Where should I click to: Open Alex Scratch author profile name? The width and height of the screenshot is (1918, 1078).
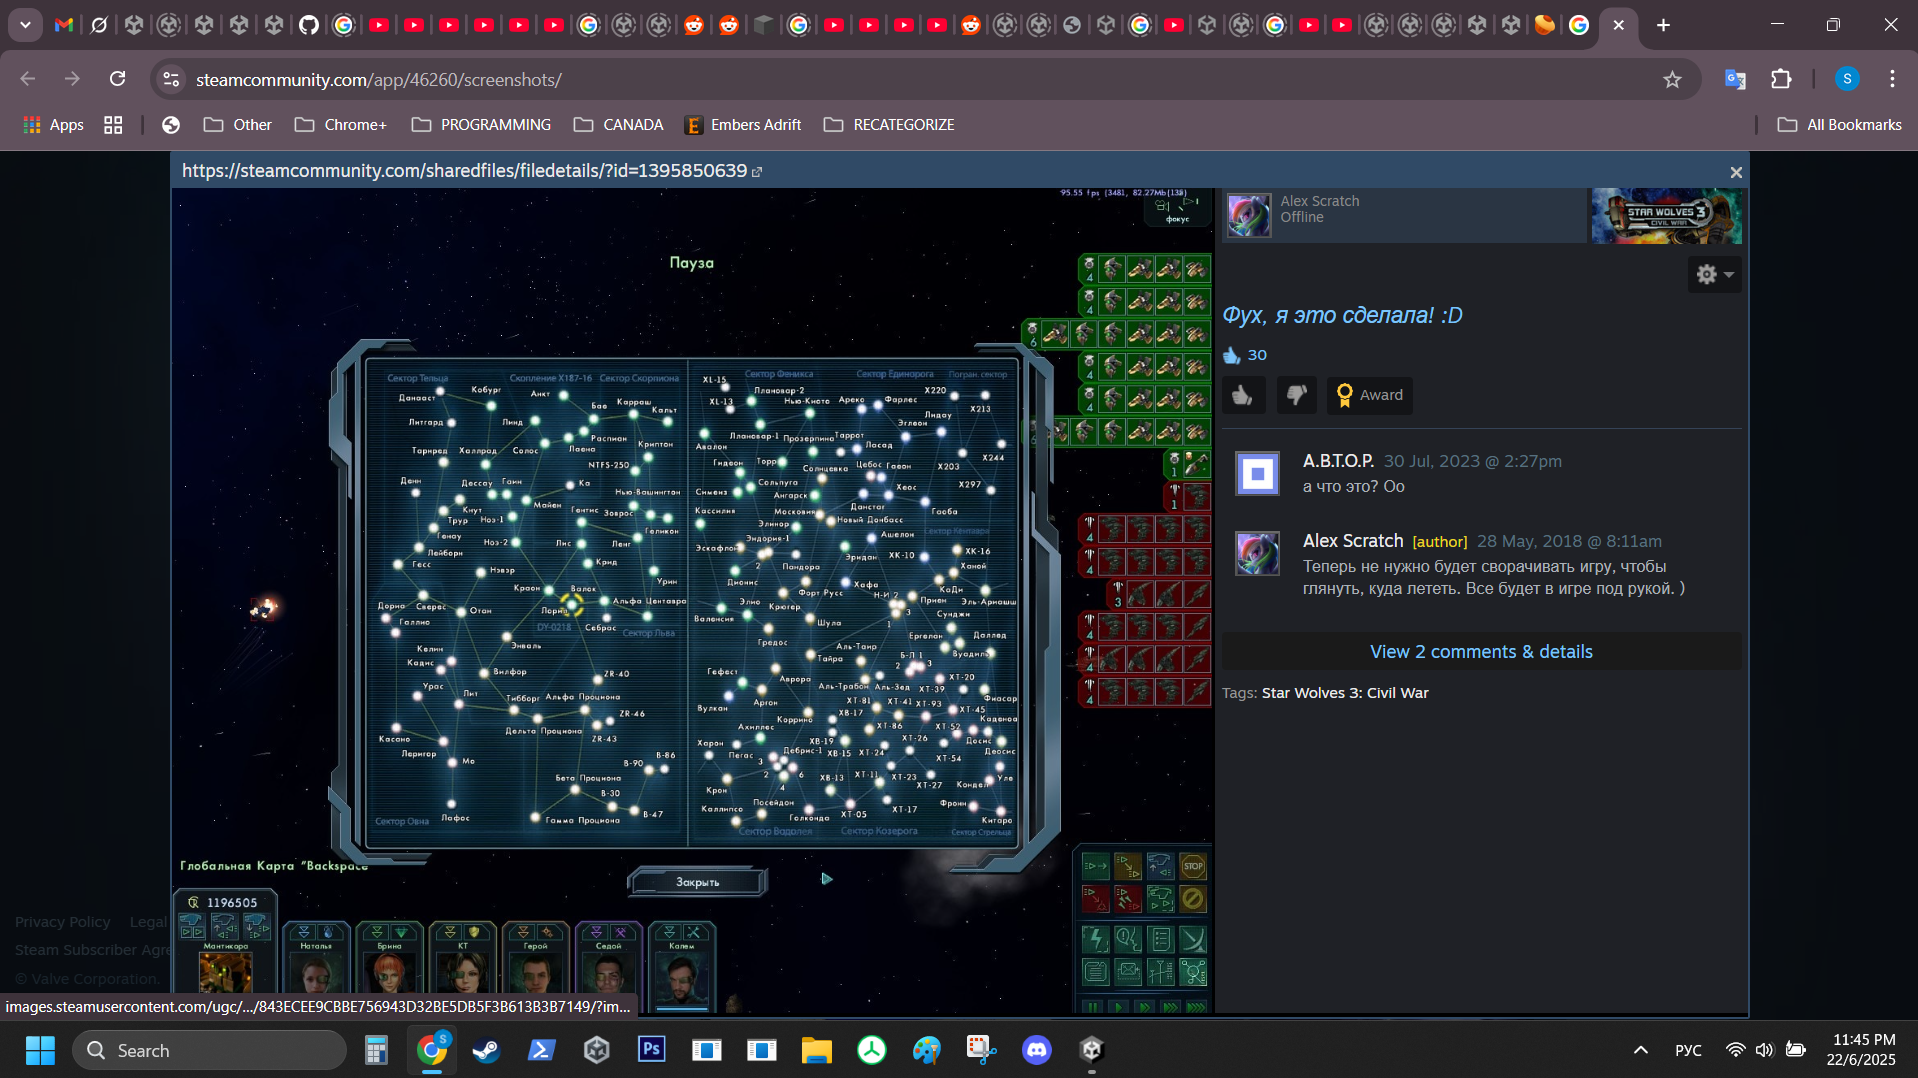coord(1320,201)
